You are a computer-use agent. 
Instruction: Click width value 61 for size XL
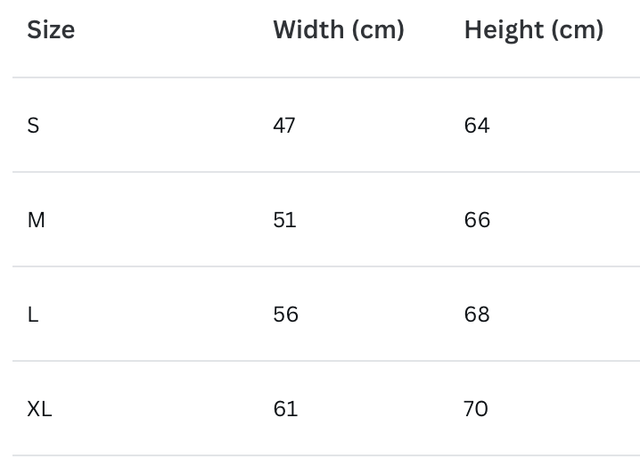[284, 409]
